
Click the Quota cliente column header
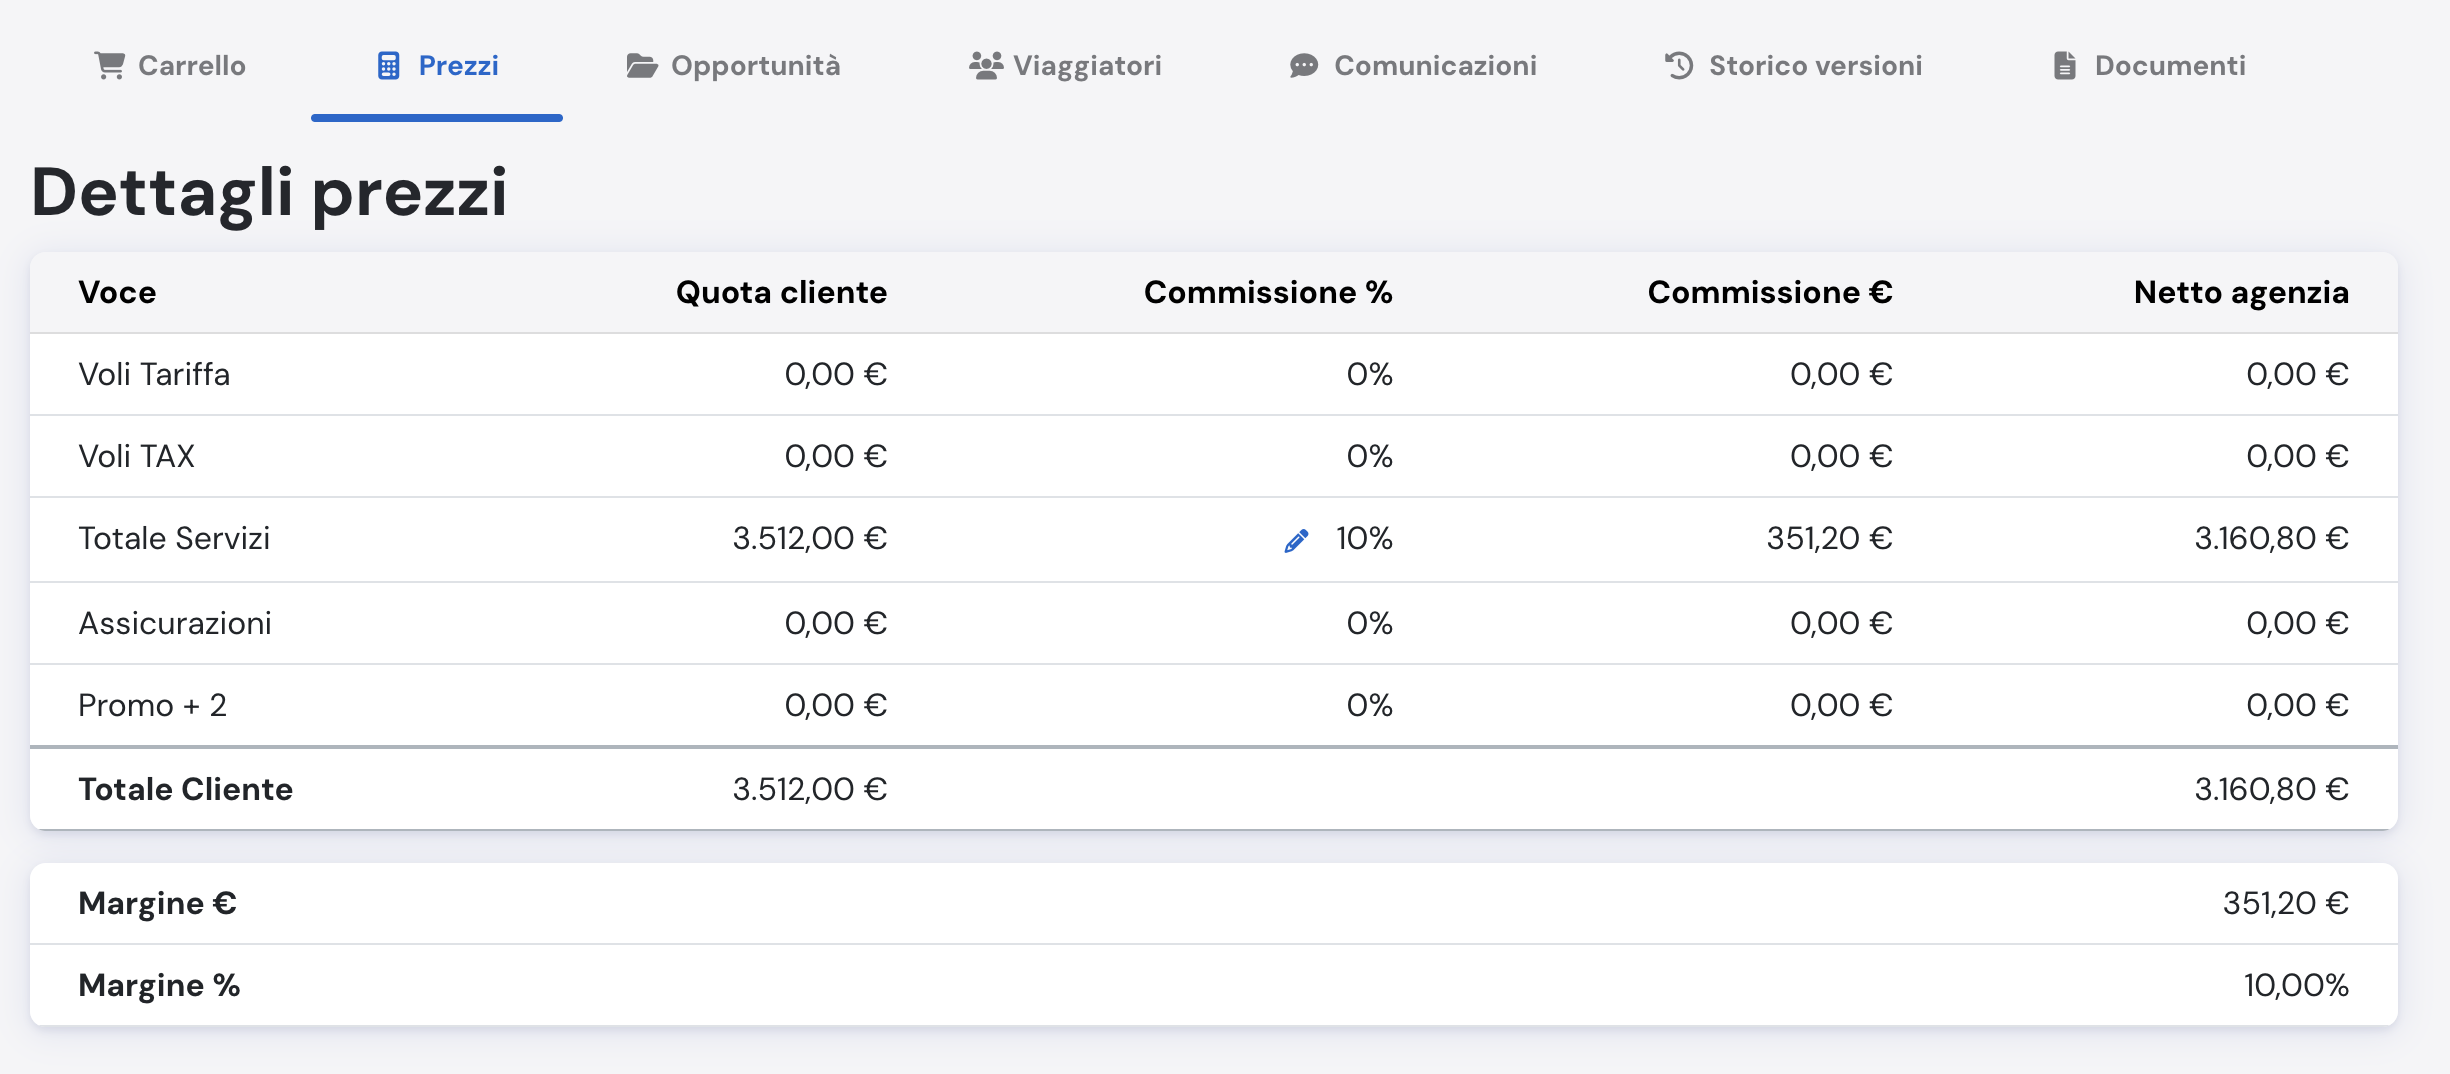click(781, 292)
